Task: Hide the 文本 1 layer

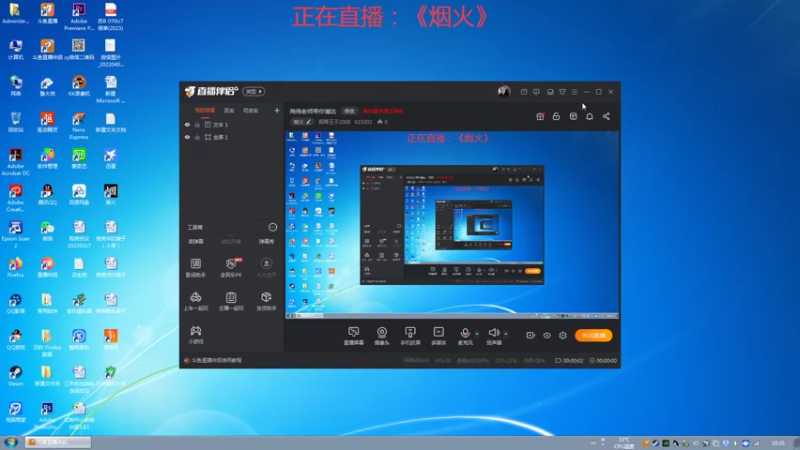Action: coord(187,124)
